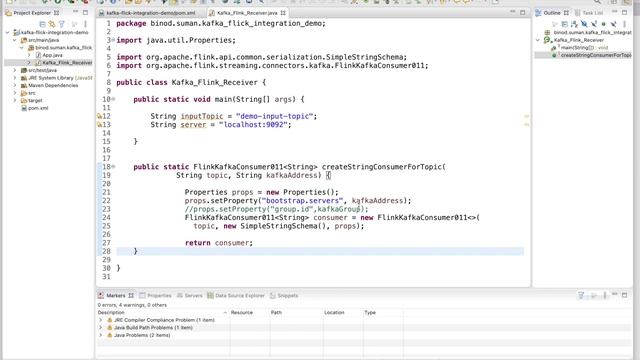
Task: Collapse the kafka-flick-integration-demo project
Action: coord(8,32)
